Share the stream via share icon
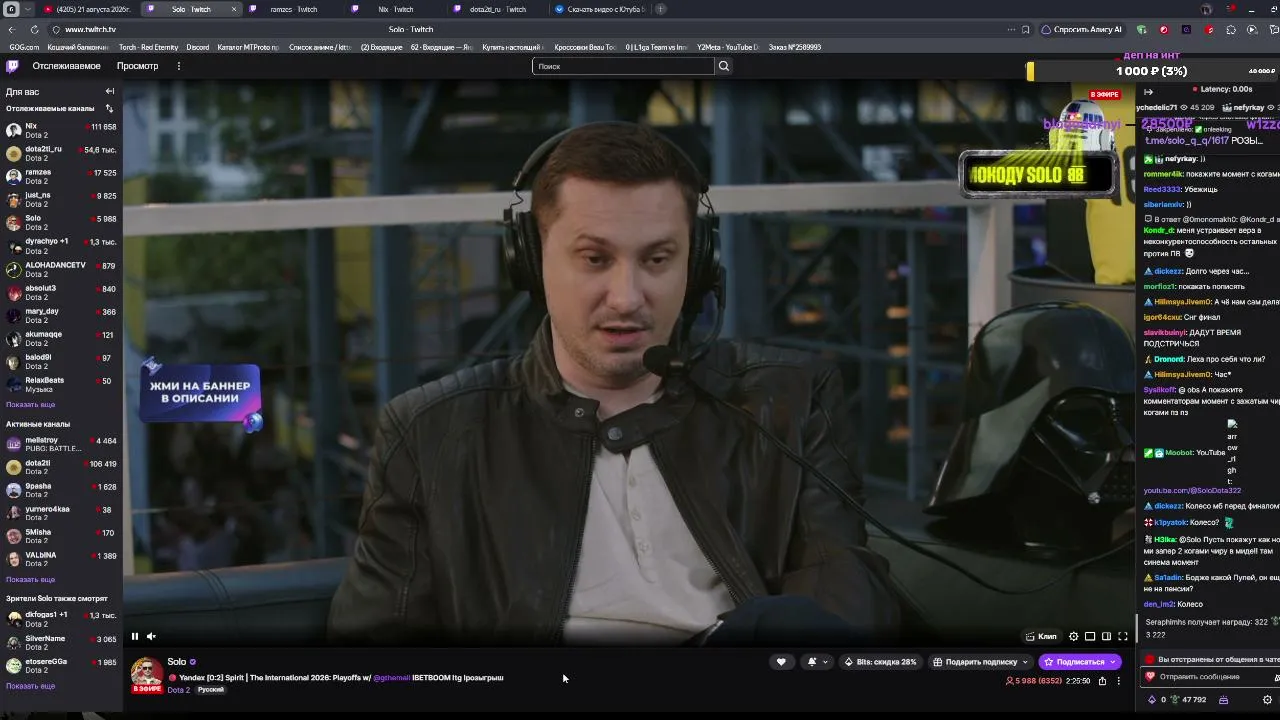The width and height of the screenshot is (1280, 720). pos(1102,681)
